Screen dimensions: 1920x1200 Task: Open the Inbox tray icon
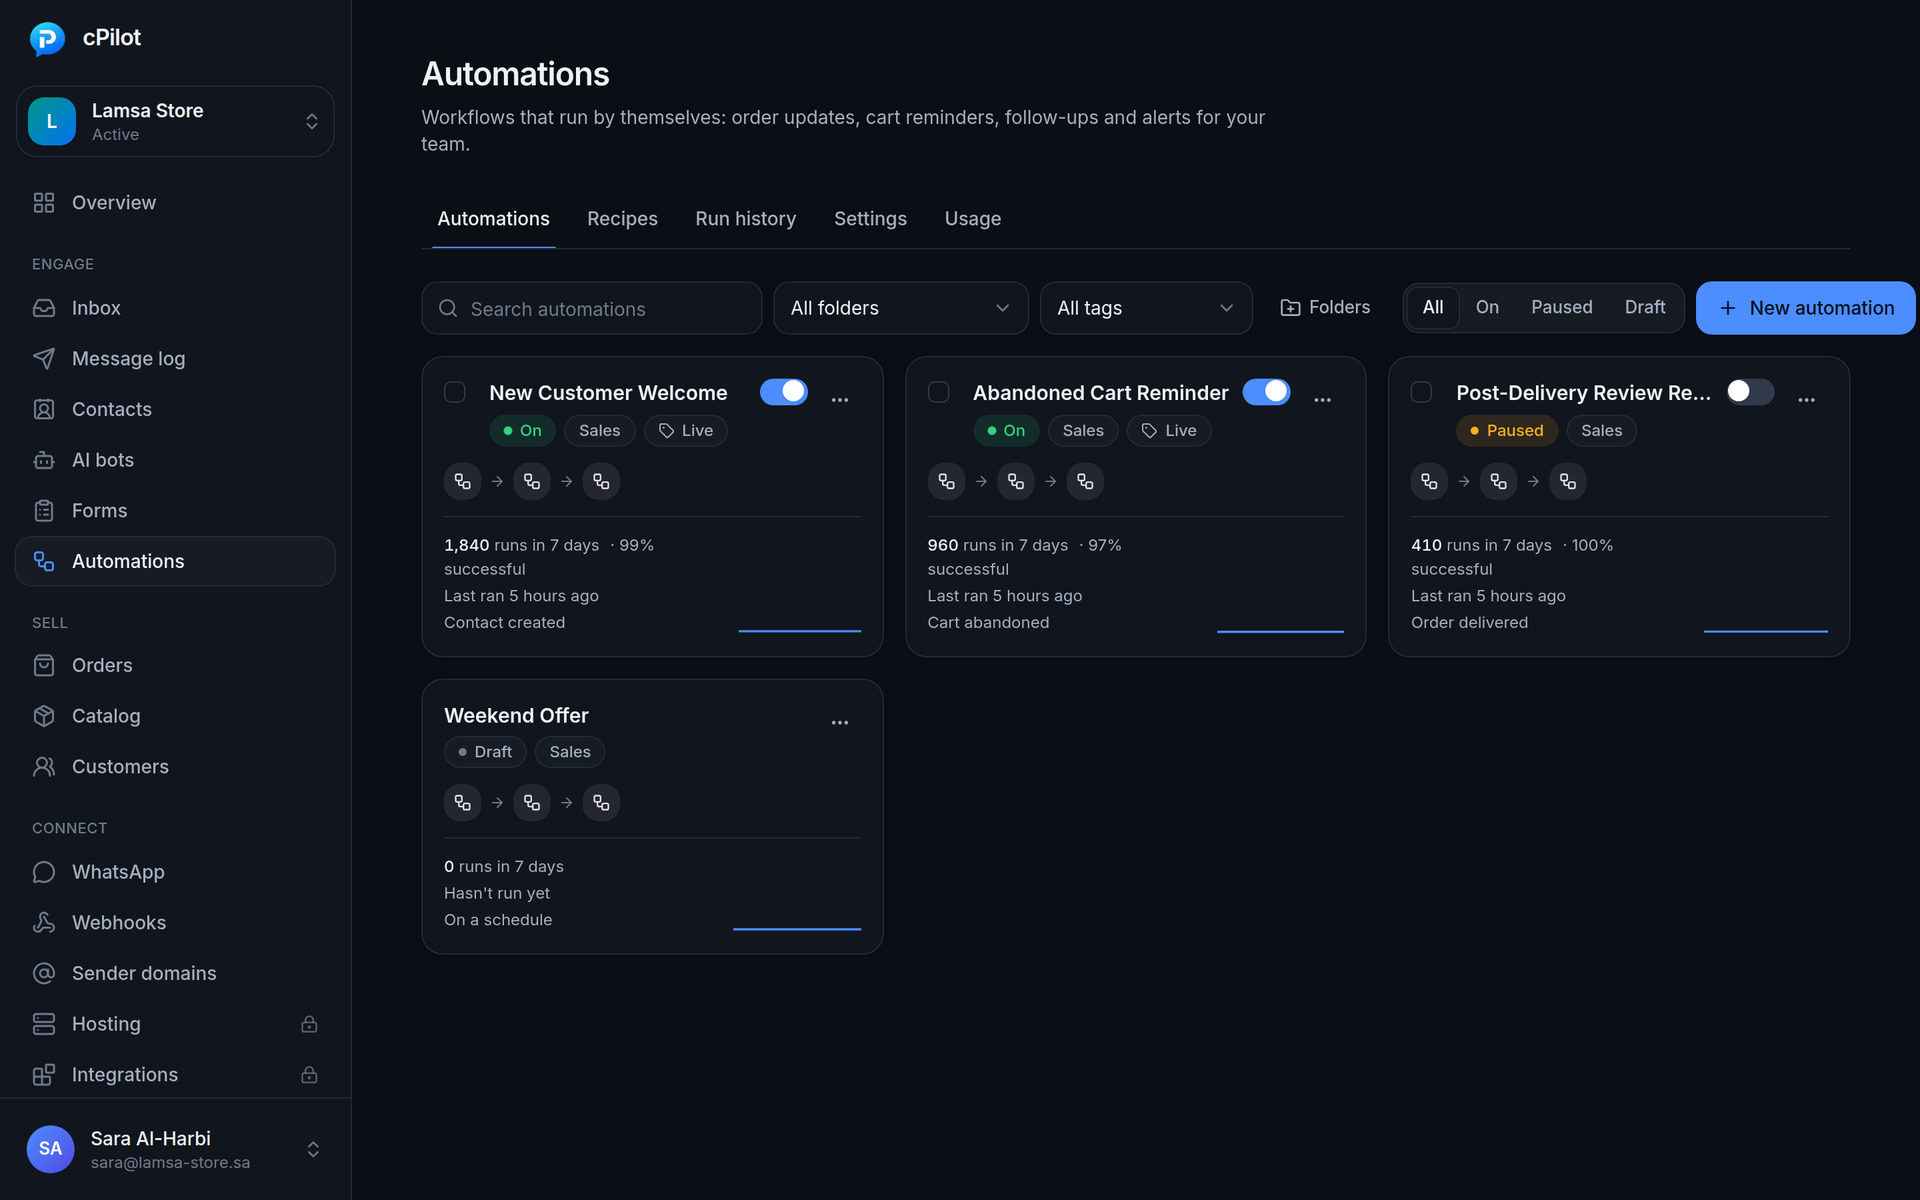[x=44, y=308]
